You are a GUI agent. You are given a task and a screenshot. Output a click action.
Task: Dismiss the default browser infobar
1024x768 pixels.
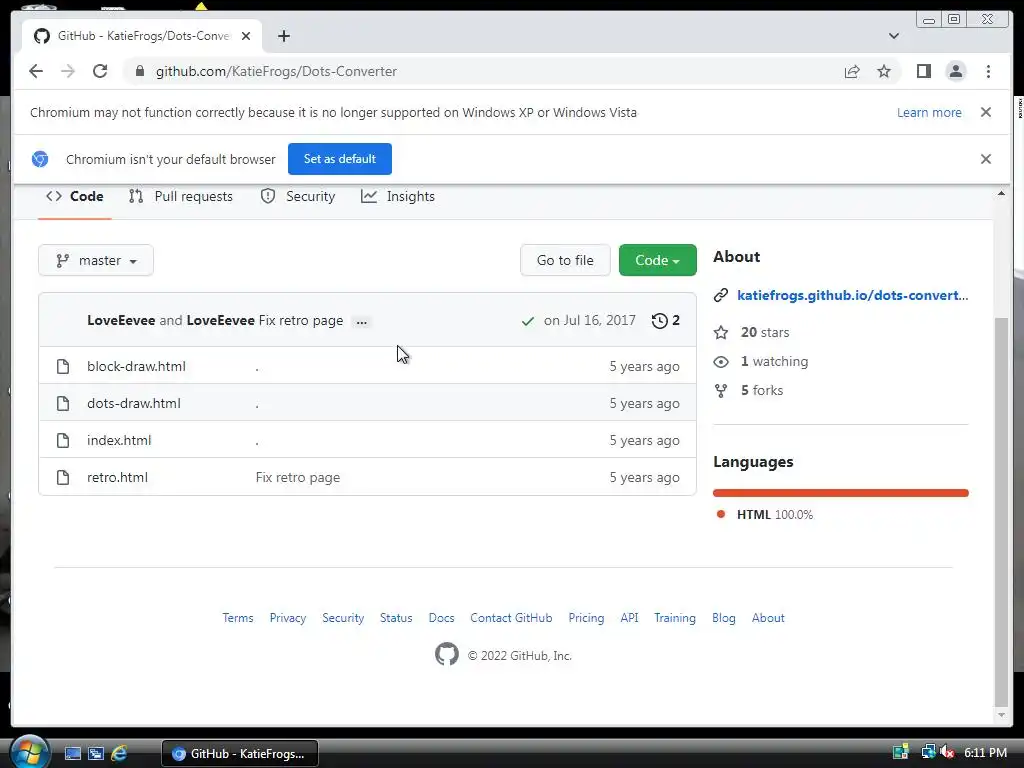(986, 159)
